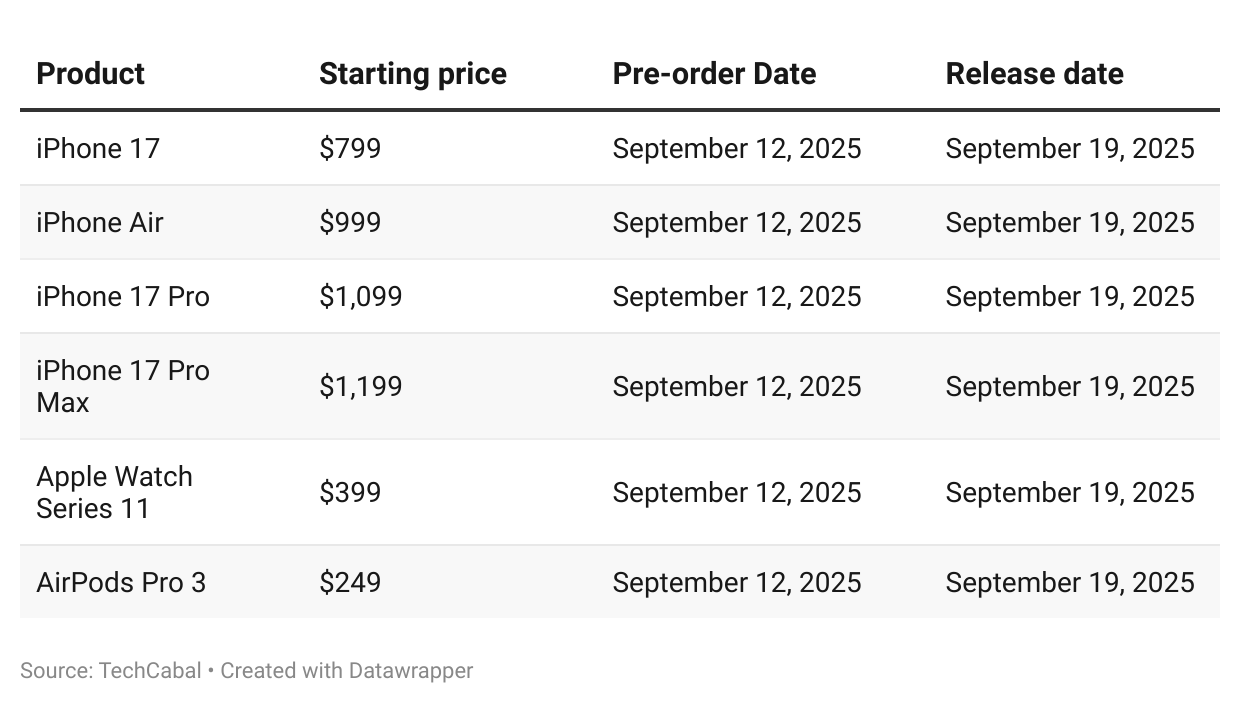Click the AirPods Pro 3 release date
The image size is (1240, 704).
pyautogui.click(x=1069, y=582)
